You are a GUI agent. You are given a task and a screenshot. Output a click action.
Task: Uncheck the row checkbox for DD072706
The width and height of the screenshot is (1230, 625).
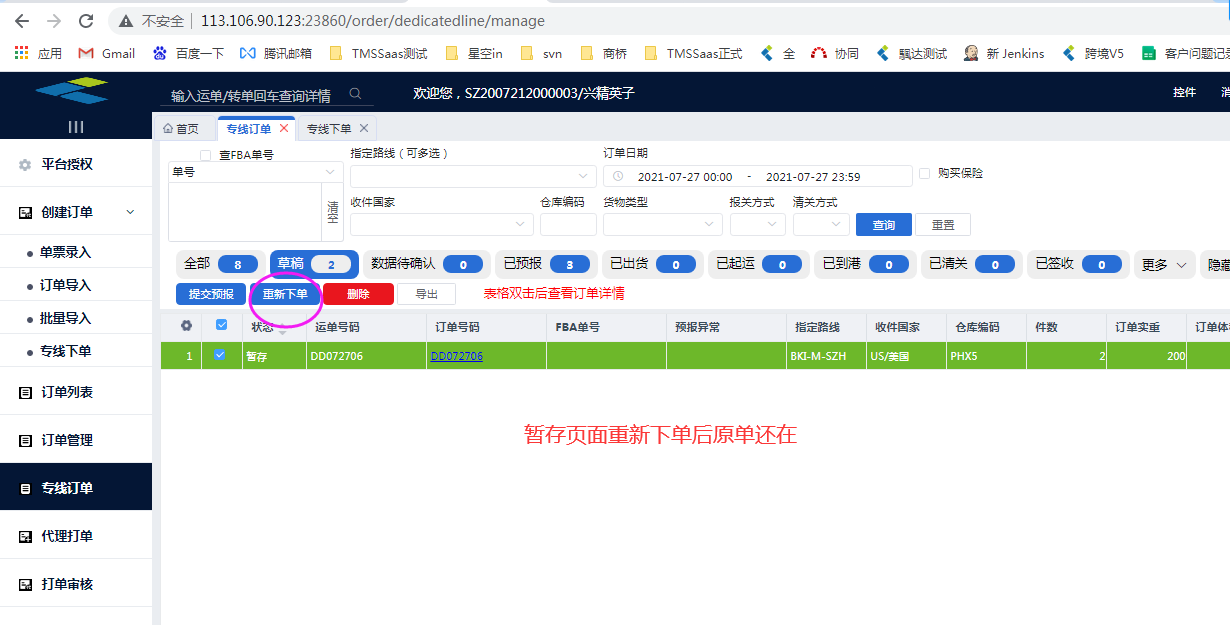220,355
